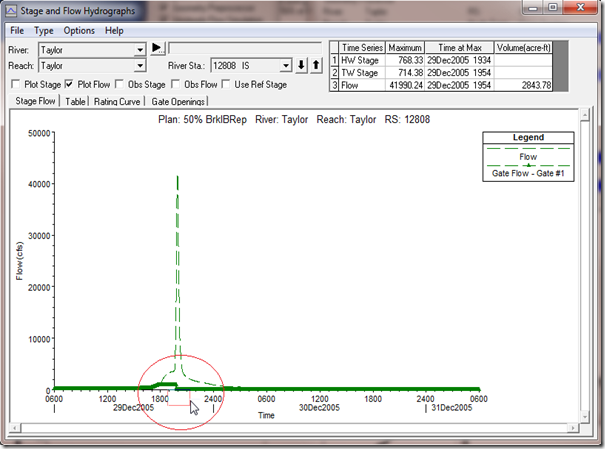605x449 pixels.
Task: Click the 714.38 maximum value
Action: click(x=405, y=73)
